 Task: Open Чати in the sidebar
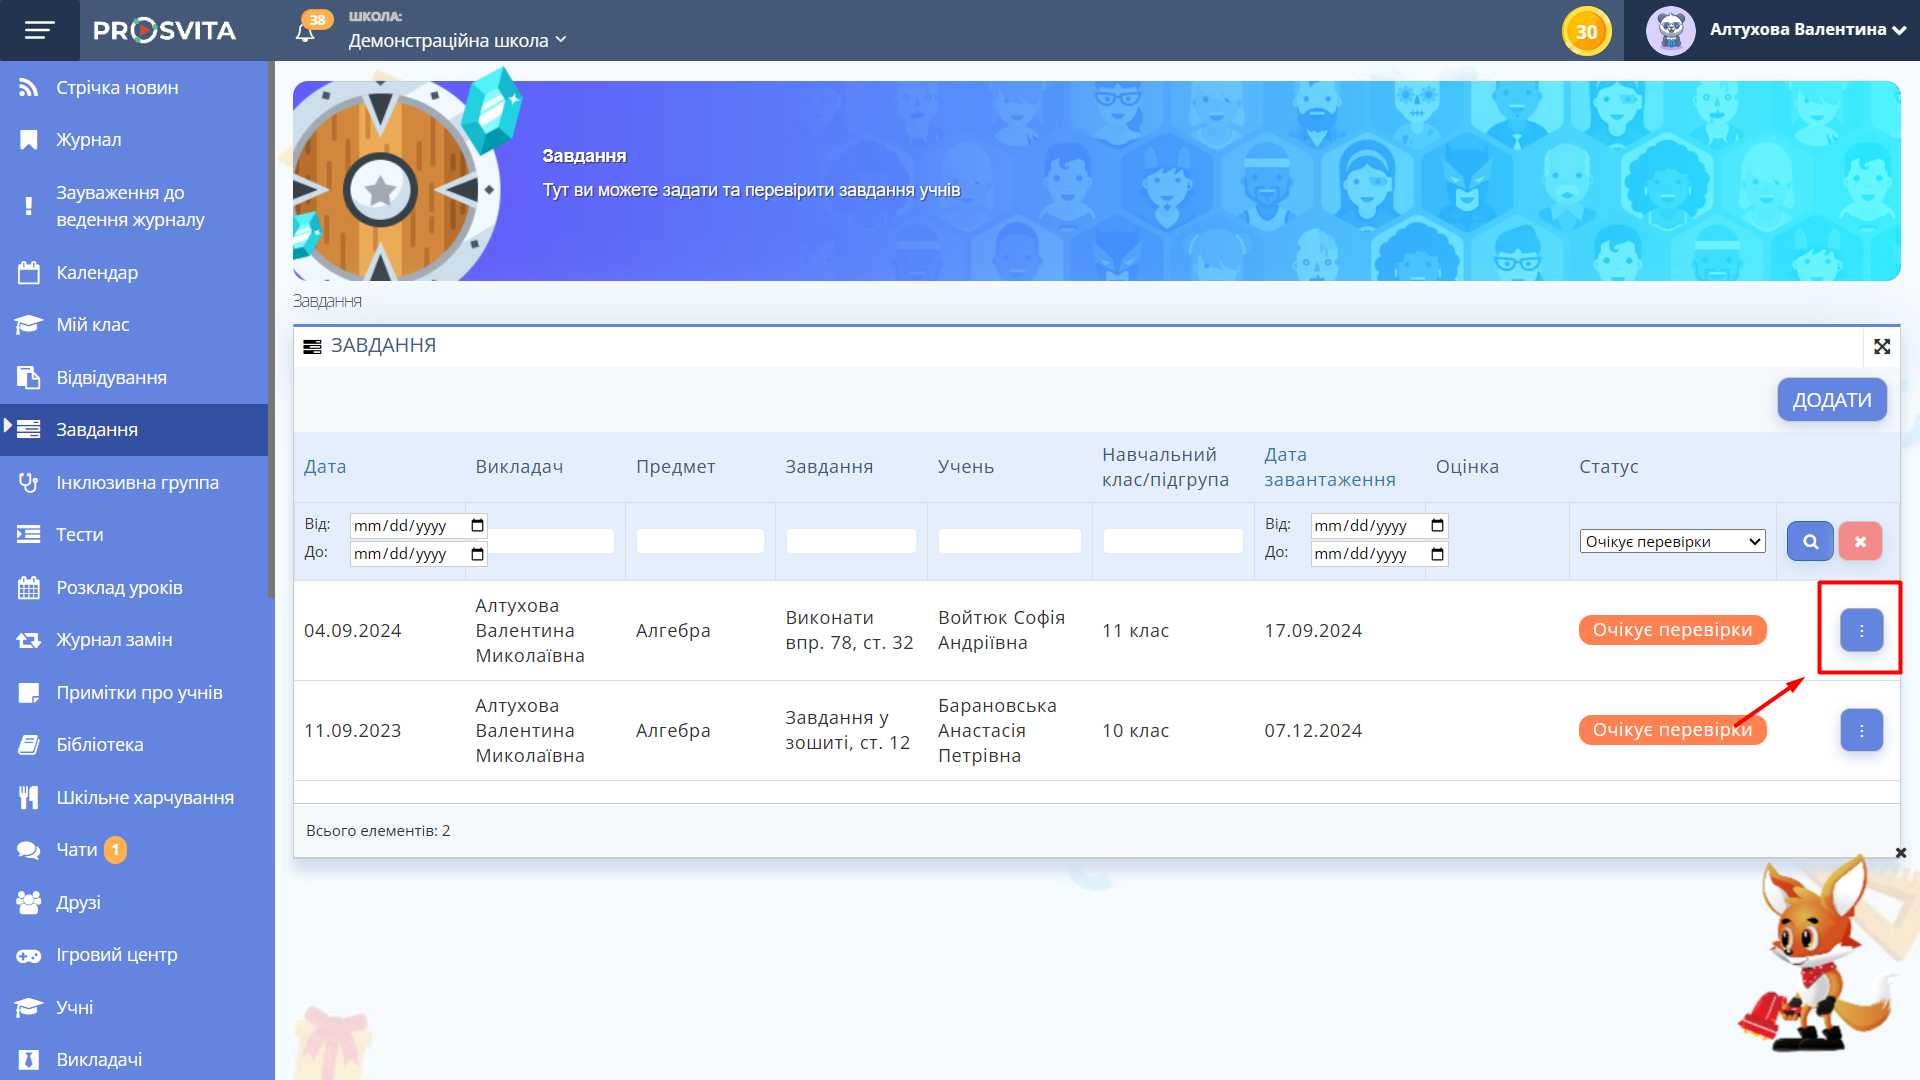76,849
